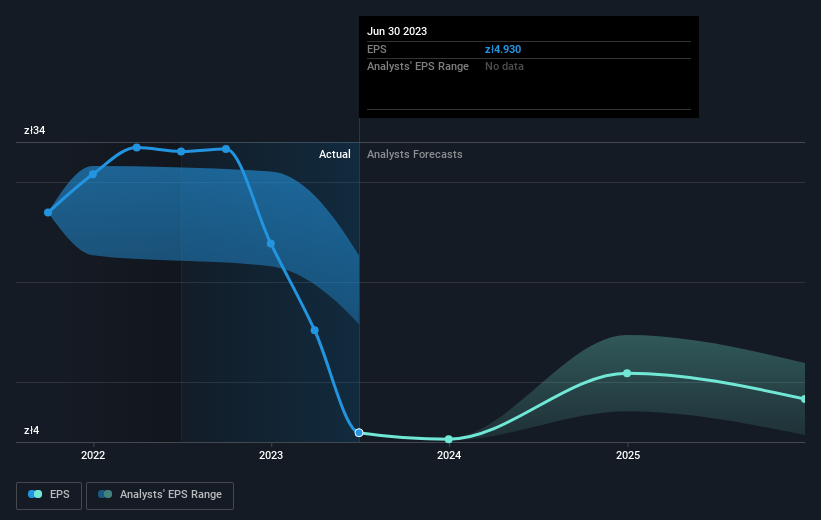The width and height of the screenshot is (821, 520).
Task: Click the zł34 y-axis label
Action: coord(35,130)
